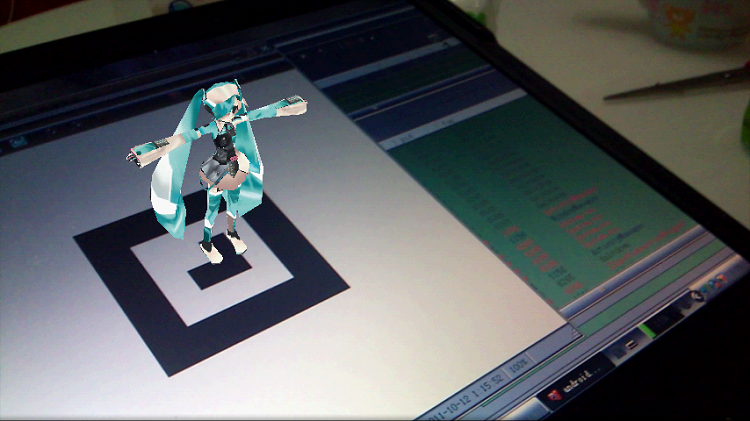This screenshot has width=750, height=421.
Task: Click the red icon on android taskbar button
Action: [554, 395]
